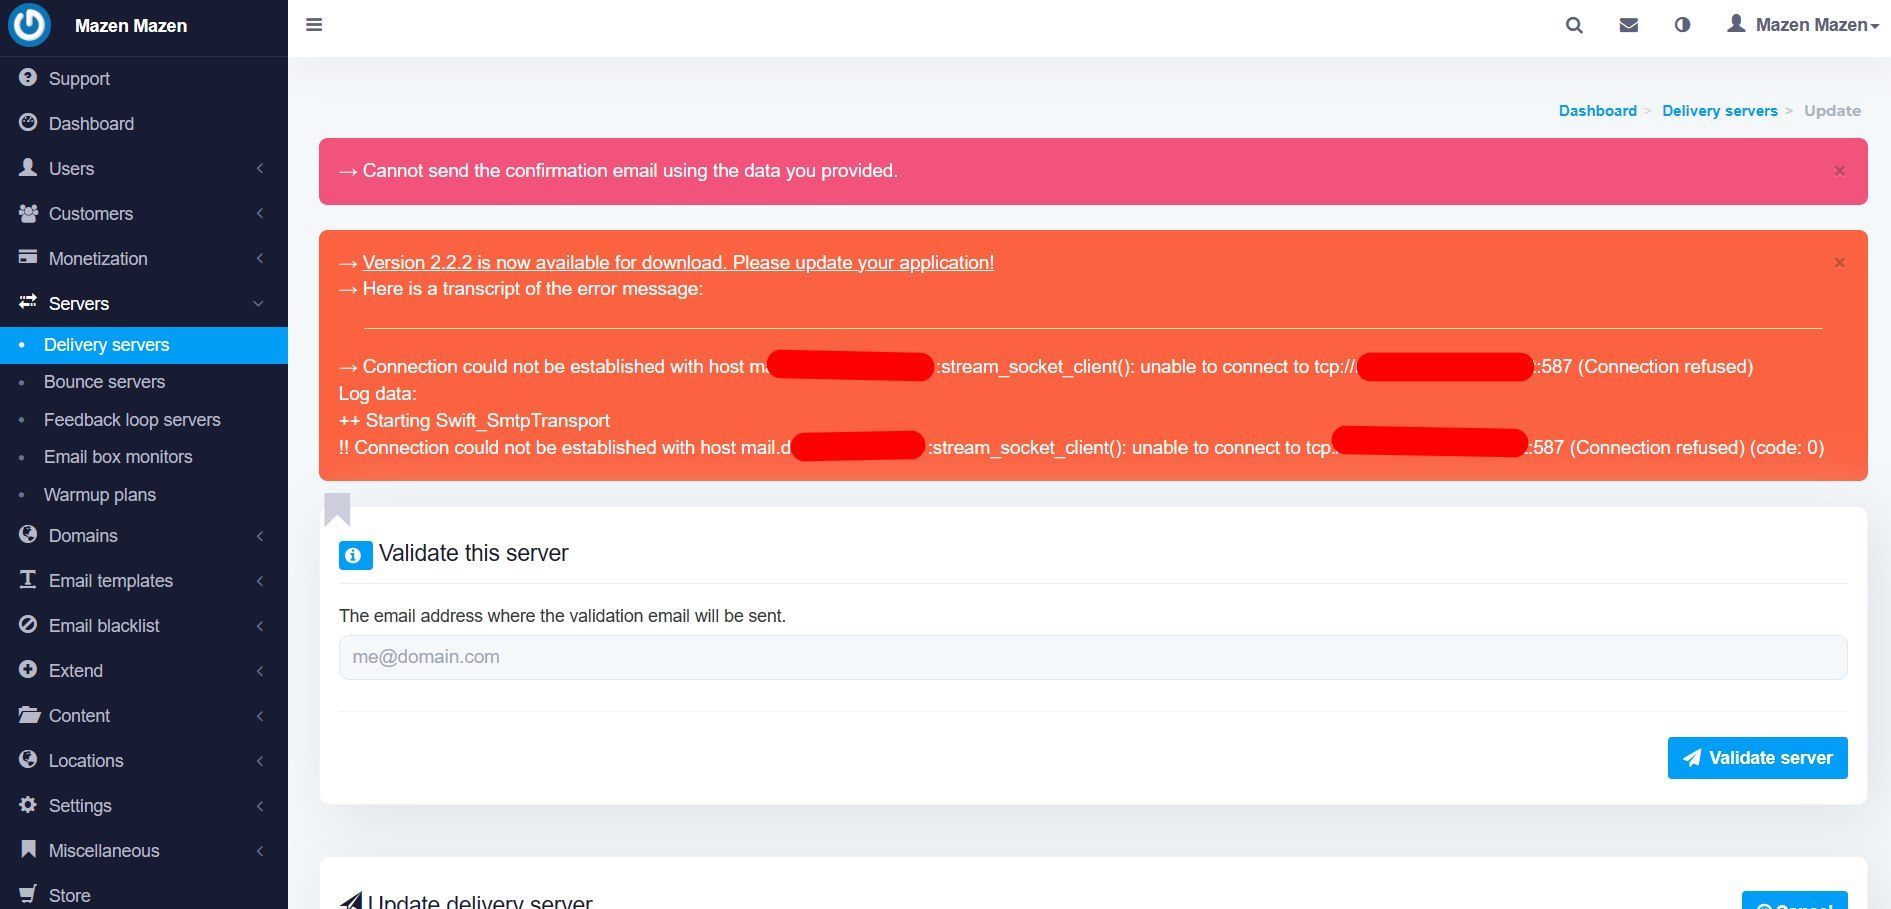Expand the Domains submenu chevron

pyautogui.click(x=260, y=536)
